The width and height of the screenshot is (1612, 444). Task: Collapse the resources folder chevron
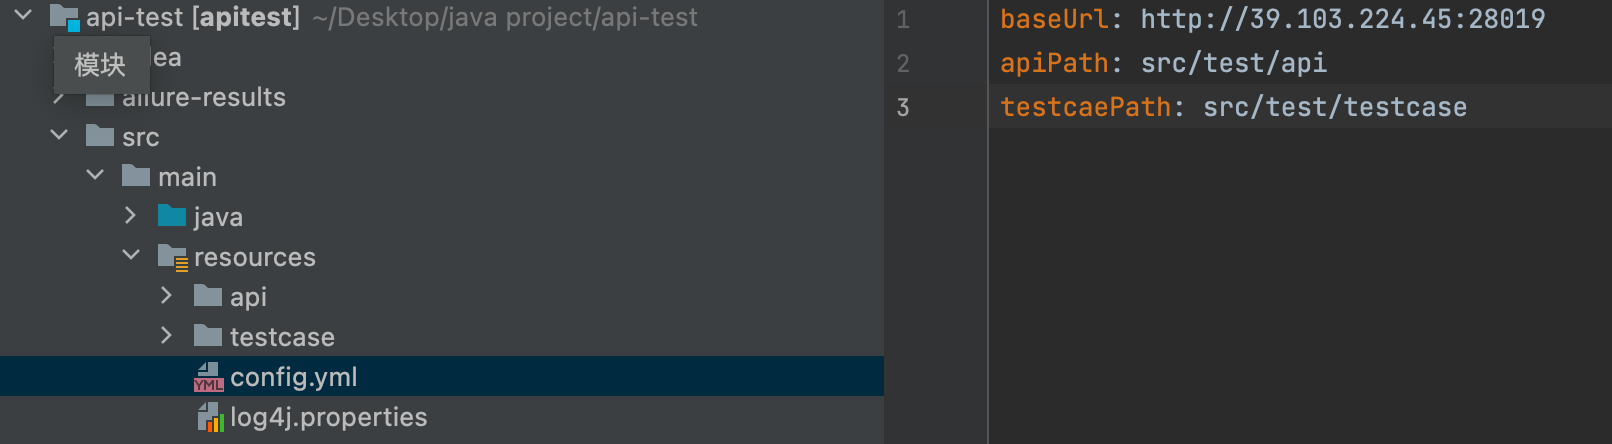(131, 255)
